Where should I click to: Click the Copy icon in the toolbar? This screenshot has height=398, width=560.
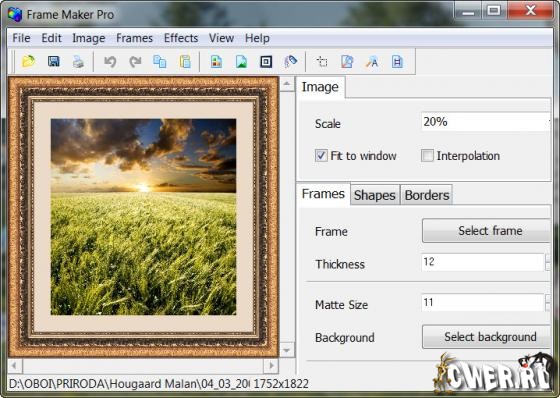[160, 61]
